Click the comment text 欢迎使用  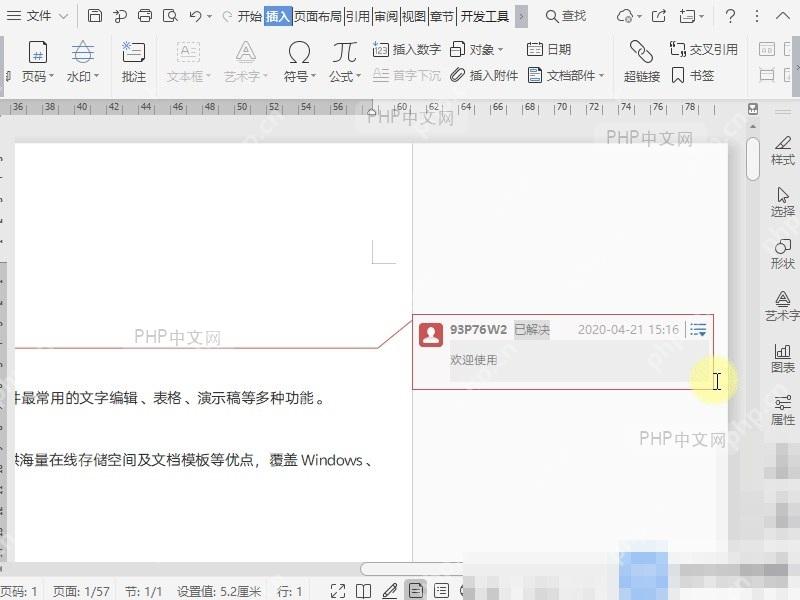[473, 360]
